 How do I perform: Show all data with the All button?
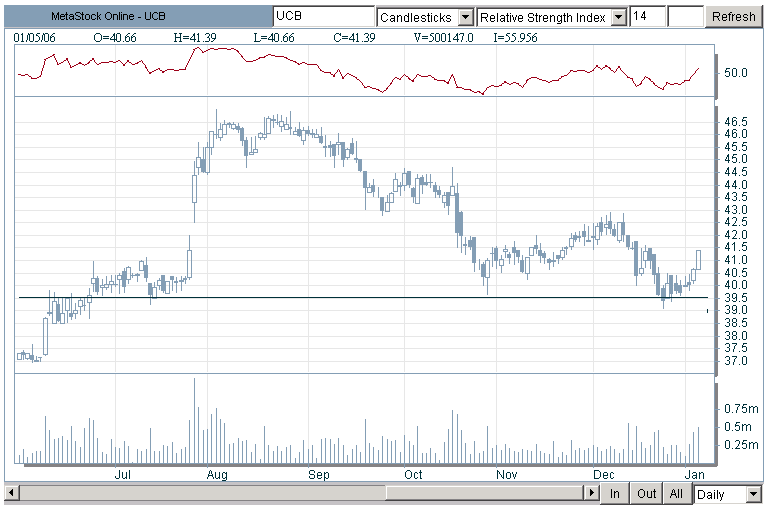point(676,493)
